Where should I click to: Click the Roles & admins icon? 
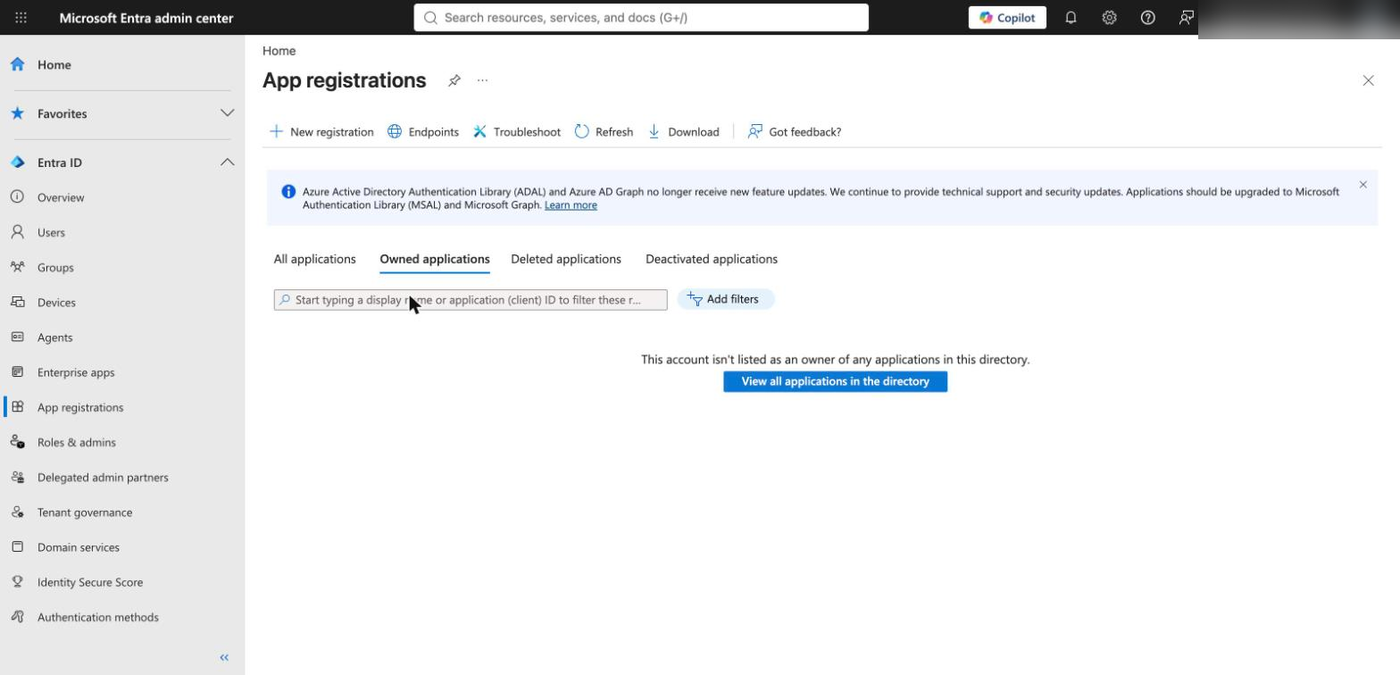point(18,442)
